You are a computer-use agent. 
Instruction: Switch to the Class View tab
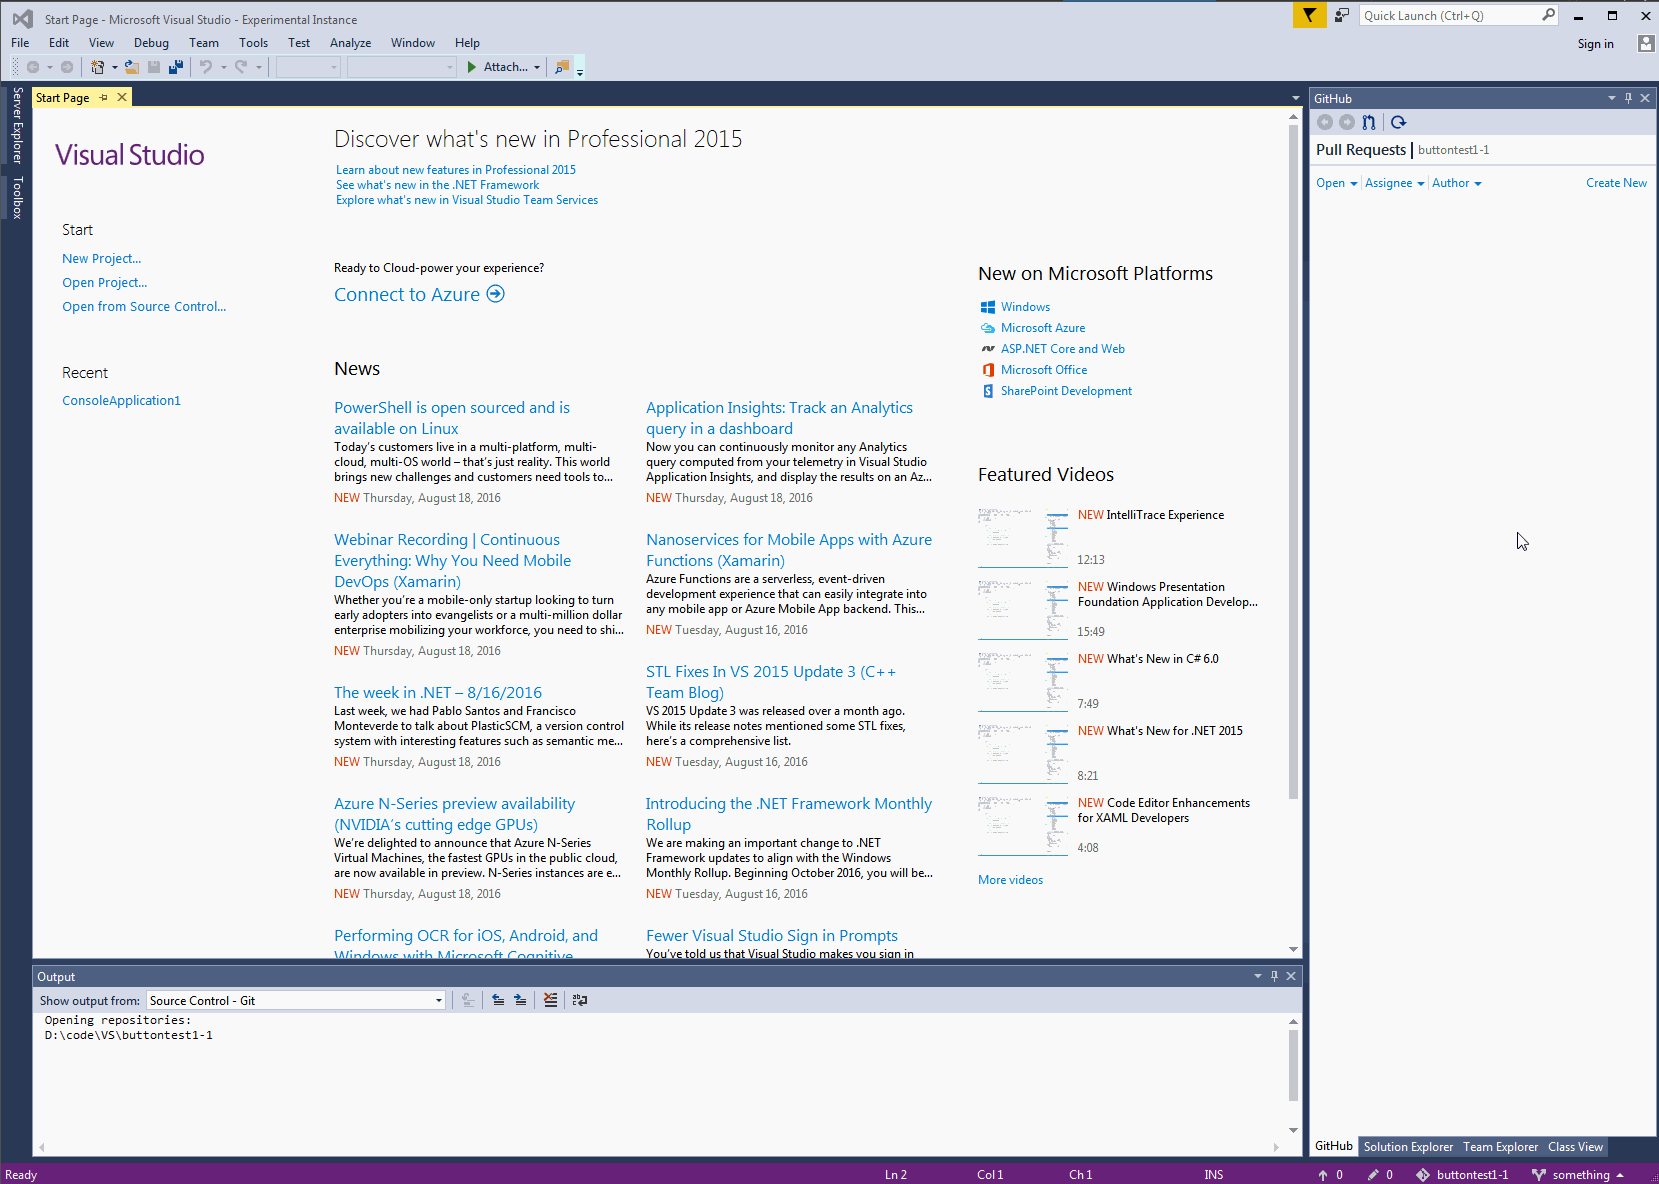[x=1575, y=1147]
